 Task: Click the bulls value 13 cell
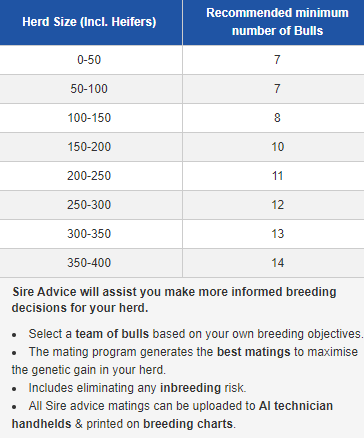point(273,234)
